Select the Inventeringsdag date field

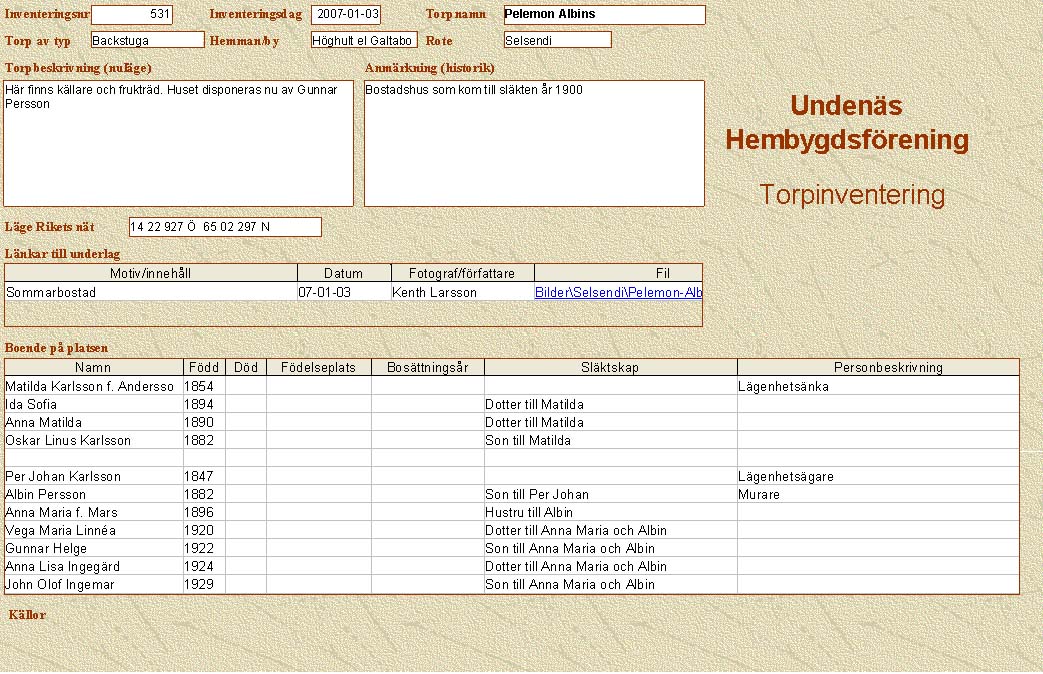click(x=345, y=14)
